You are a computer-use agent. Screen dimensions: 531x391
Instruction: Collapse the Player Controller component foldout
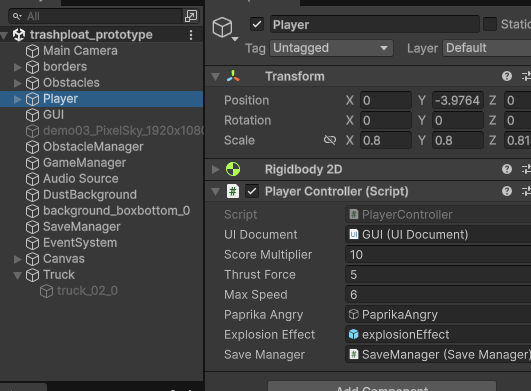click(215, 192)
